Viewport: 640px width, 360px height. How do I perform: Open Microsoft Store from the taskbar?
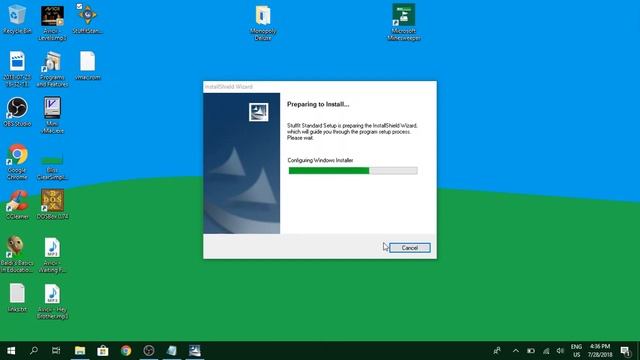[103, 351]
